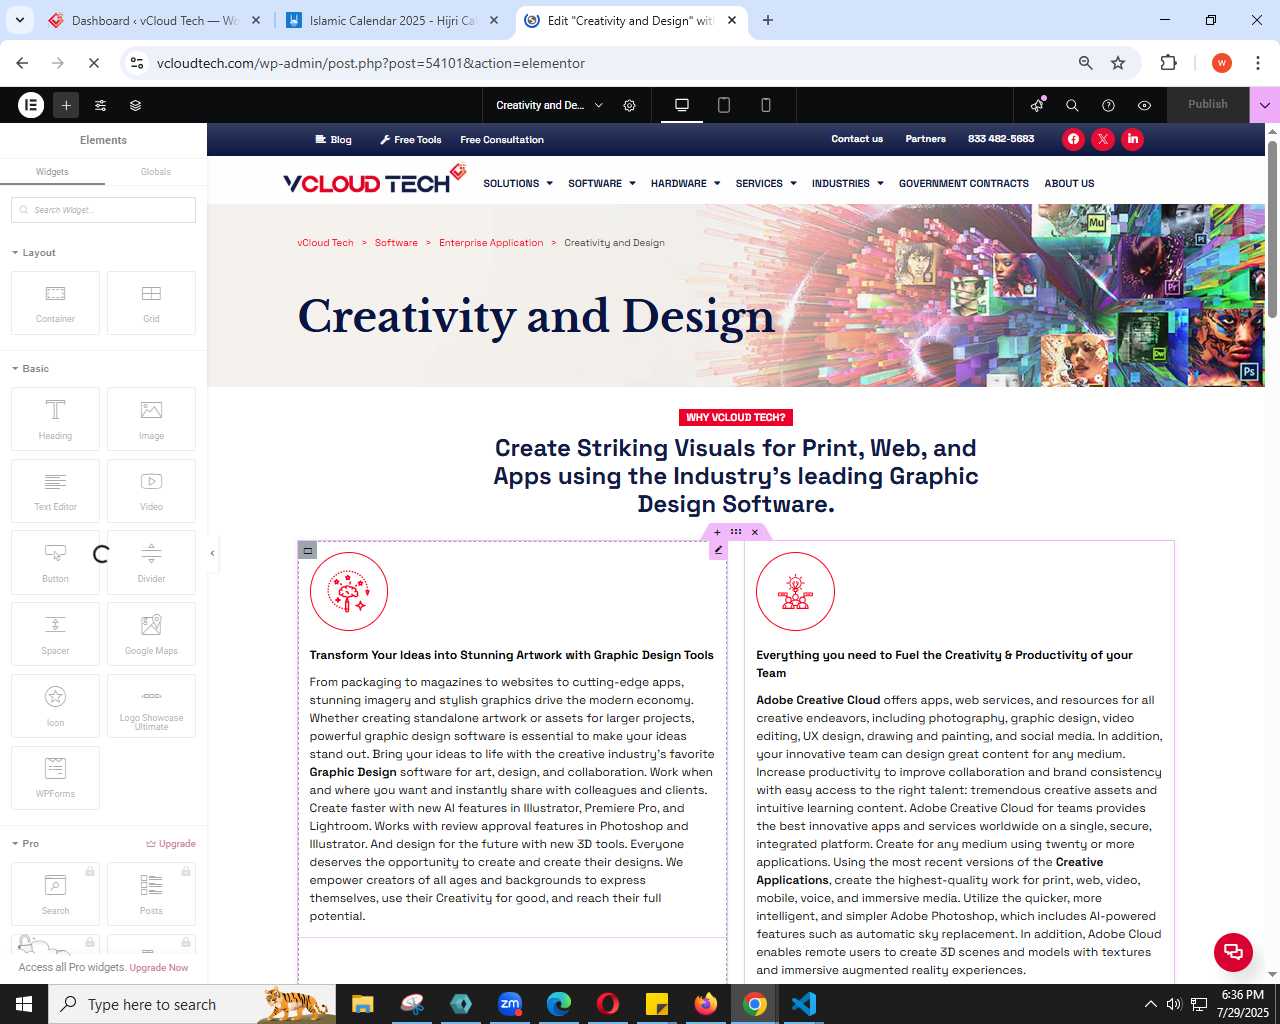The height and width of the screenshot is (1024, 1280).
Task: Collapse the Basic widgets section
Action: click(x=30, y=369)
